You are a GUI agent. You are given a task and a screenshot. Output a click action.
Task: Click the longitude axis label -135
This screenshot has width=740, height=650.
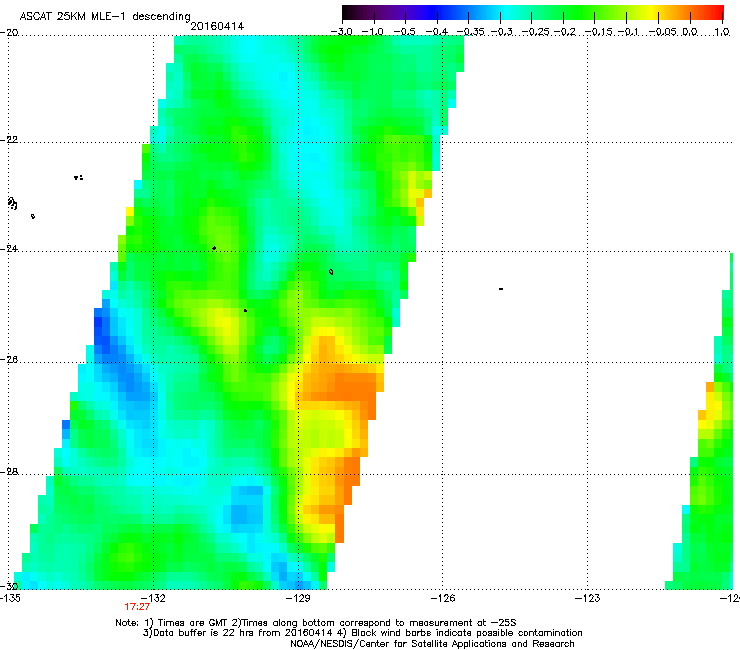10,598
